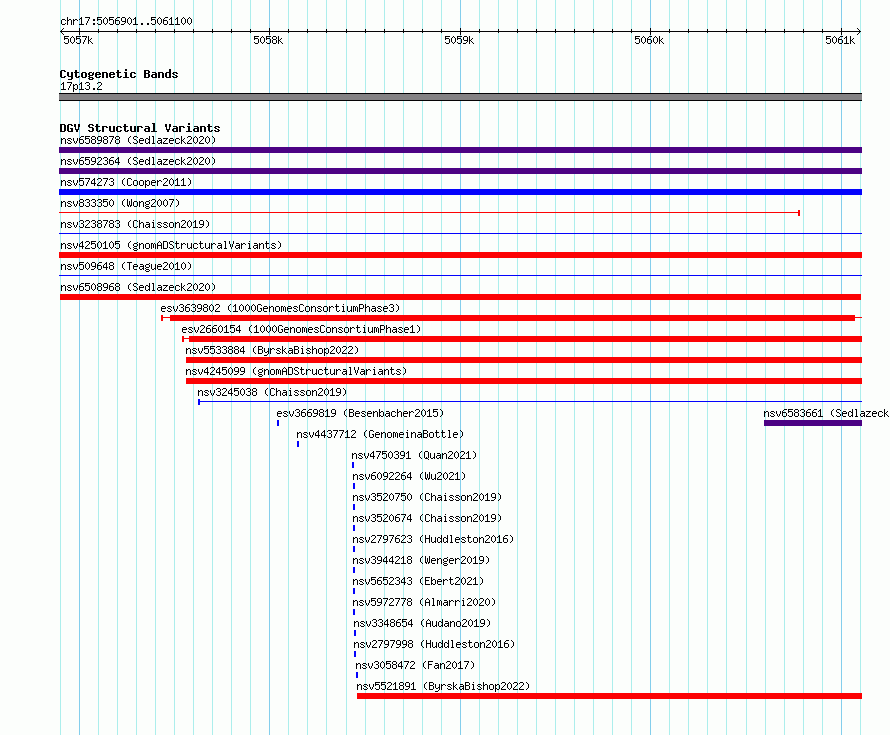
Task: Open variant nsv5521891 (ByrskaBishop2022)
Action: (x=443, y=686)
